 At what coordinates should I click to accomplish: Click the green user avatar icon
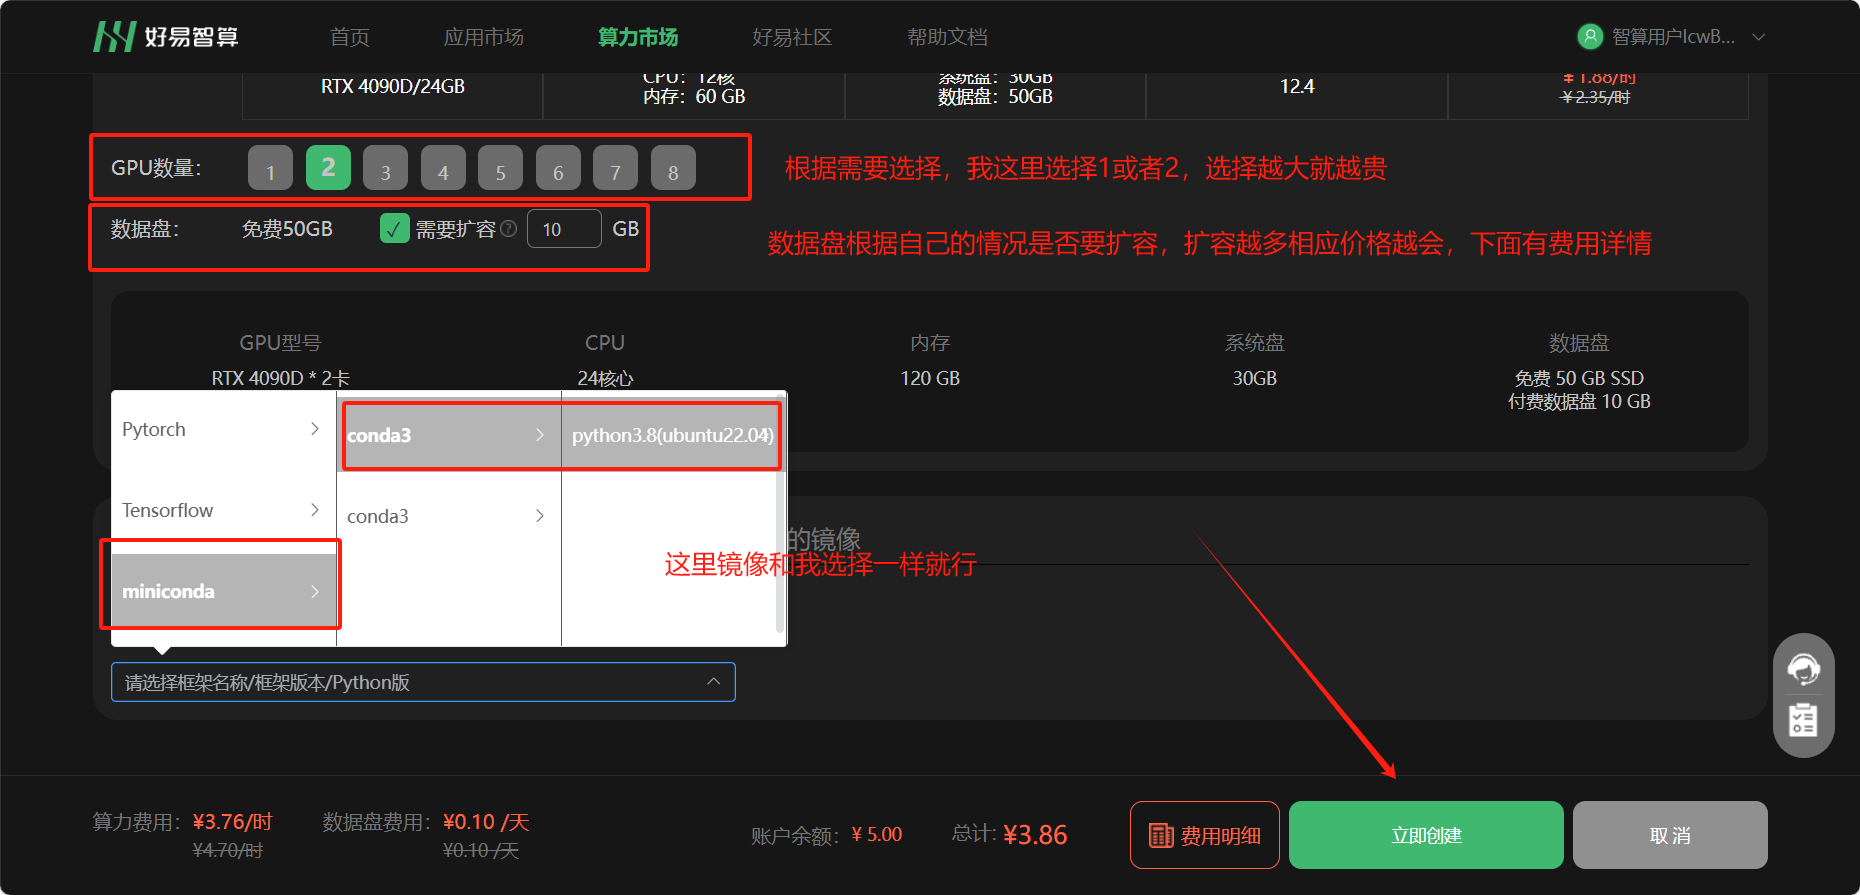pos(1590,37)
